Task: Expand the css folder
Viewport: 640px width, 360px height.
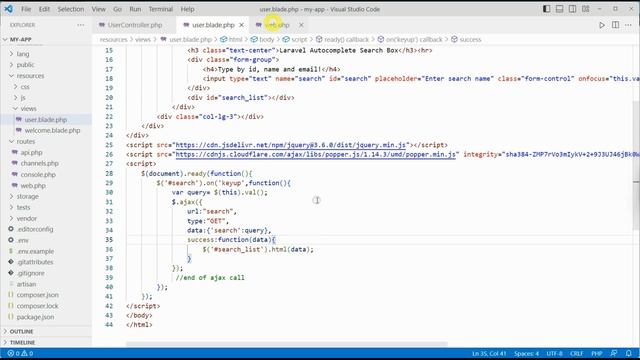Action: tap(46, 87)
